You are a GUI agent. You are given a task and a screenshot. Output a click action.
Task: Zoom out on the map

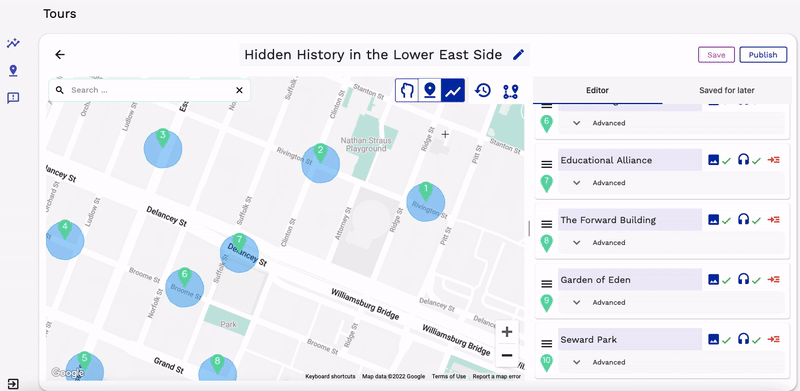pyautogui.click(x=507, y=355)
